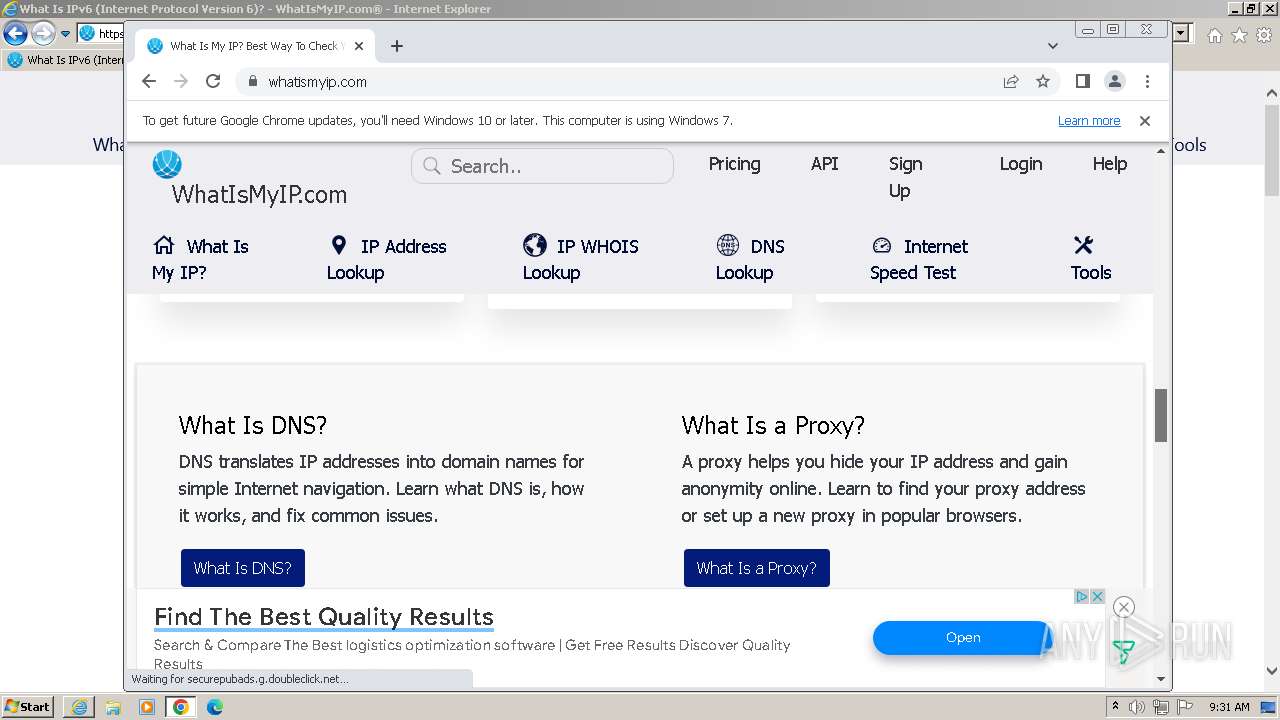Viewport: 1280px width, 720px height.
Task: Click Internet Explorer's Back button
Action: pos(16,33)
